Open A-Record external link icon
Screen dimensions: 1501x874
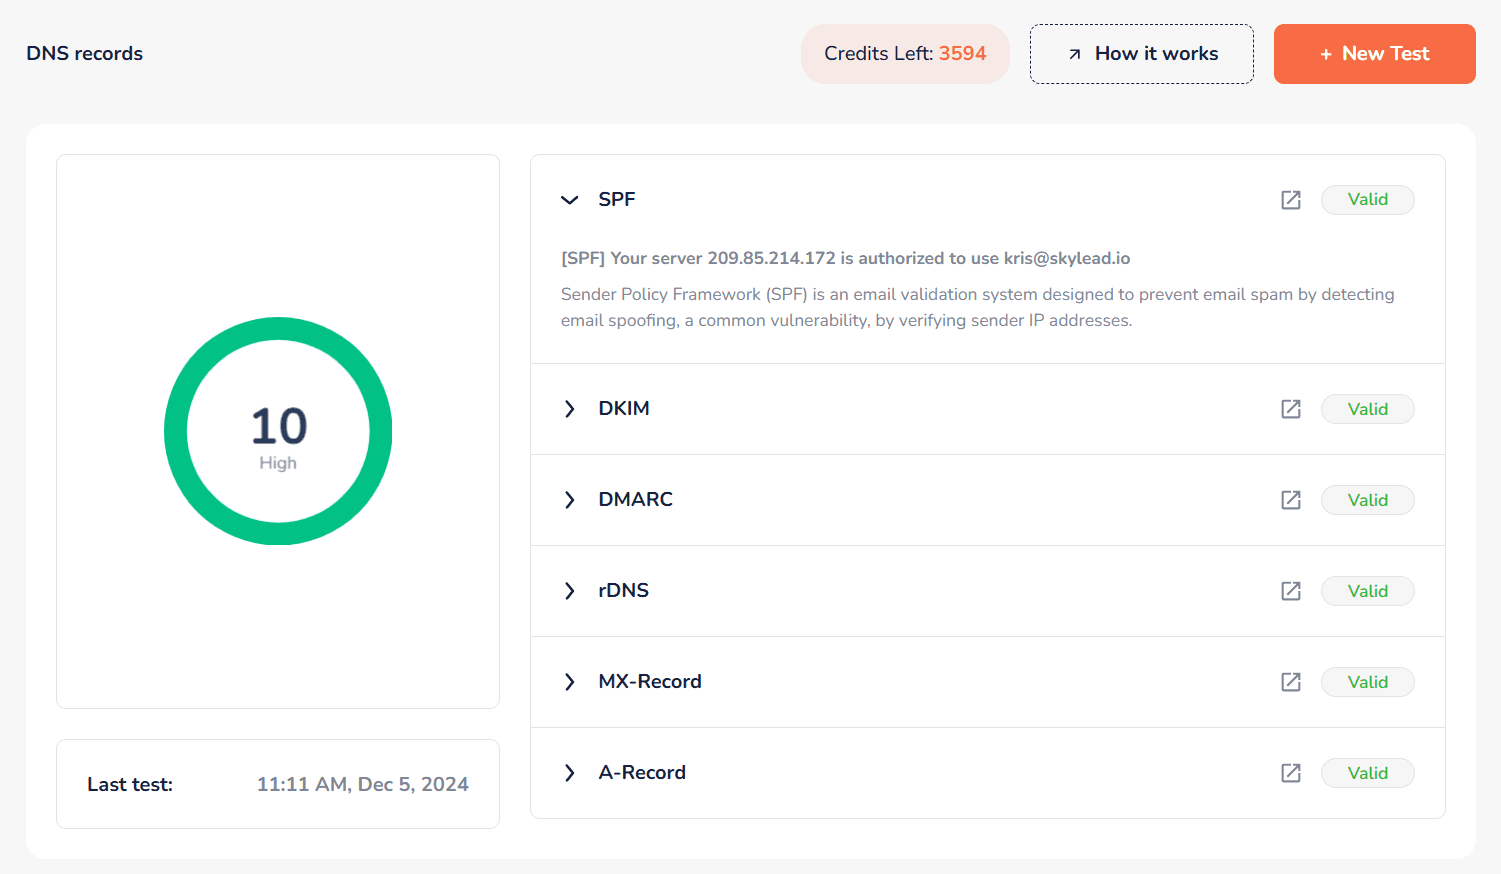[1291, 773]
